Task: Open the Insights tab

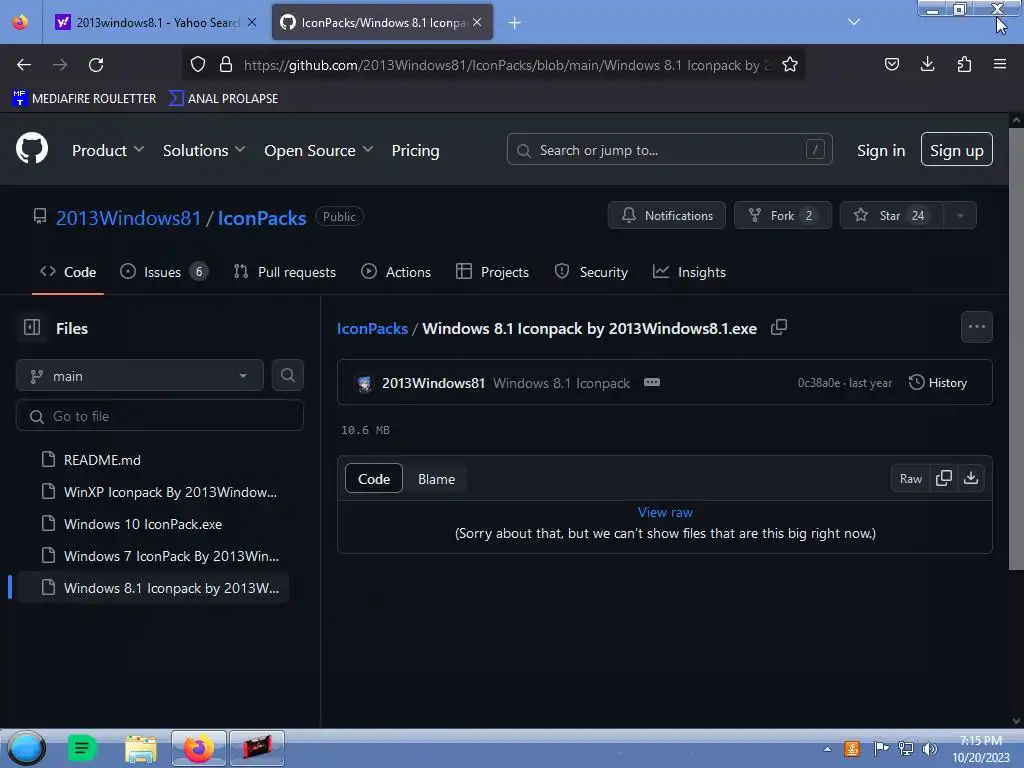Action: (x=689, y=272)
